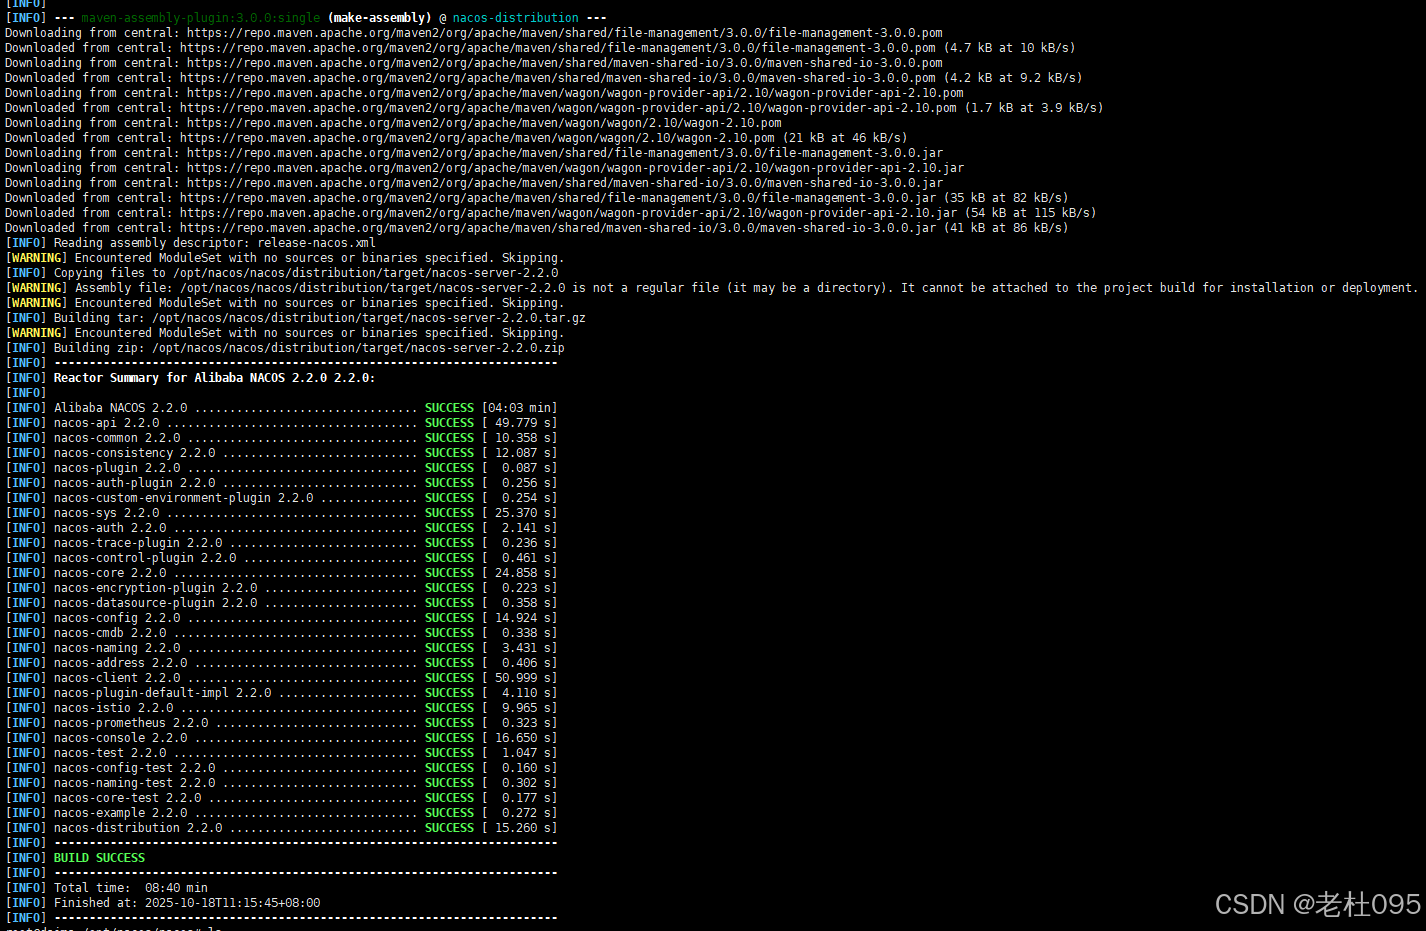Select the 'nacos-address 2.2.0' module name
Viewport: 1426px width, 931px height.
pyautogui.click(x=120, y=663)
